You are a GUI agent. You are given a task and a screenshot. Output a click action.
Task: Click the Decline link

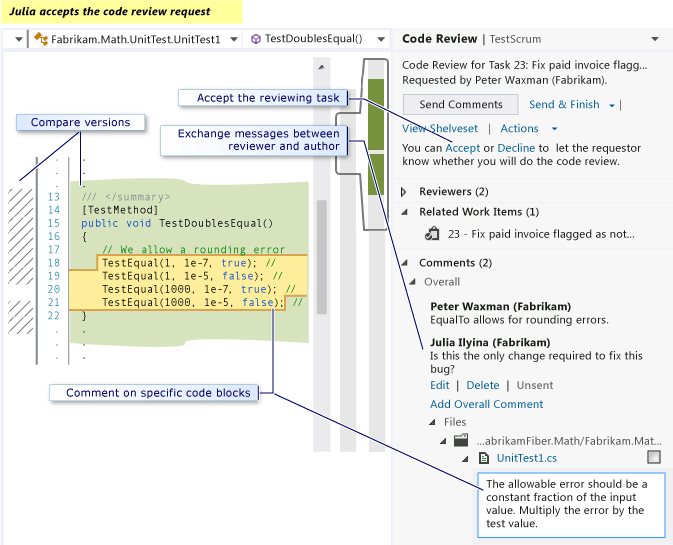click(x=517, y=148)
